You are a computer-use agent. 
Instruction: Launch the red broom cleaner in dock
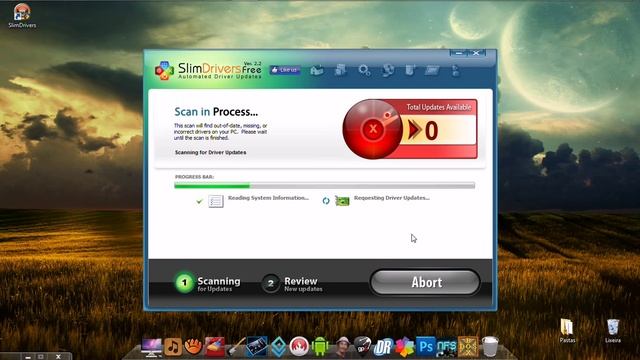[215, 347]
